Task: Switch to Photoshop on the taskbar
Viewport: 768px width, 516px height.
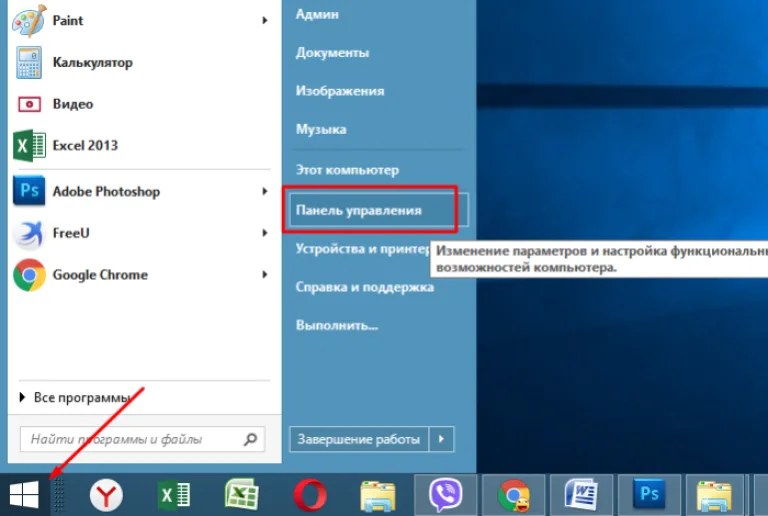Action: pyautogui.click(x=649, y=494)
